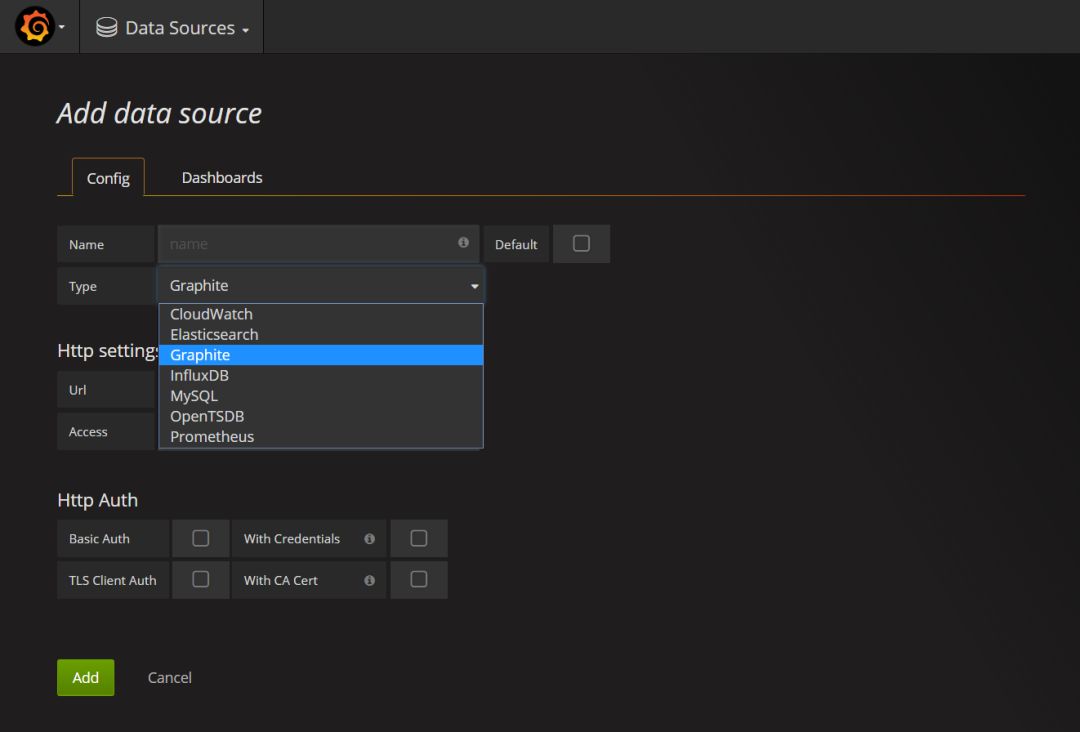The image size is (1080, 732).
Task: Open the Data Sources dropdown menu
Action: (x=180, y=28)
